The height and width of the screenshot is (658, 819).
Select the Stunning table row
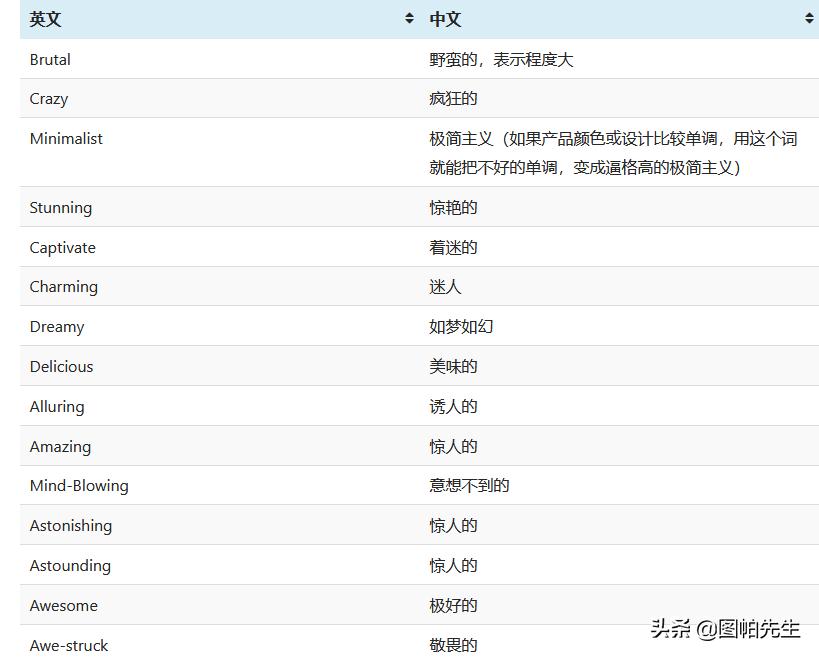[x=60, y=207]
